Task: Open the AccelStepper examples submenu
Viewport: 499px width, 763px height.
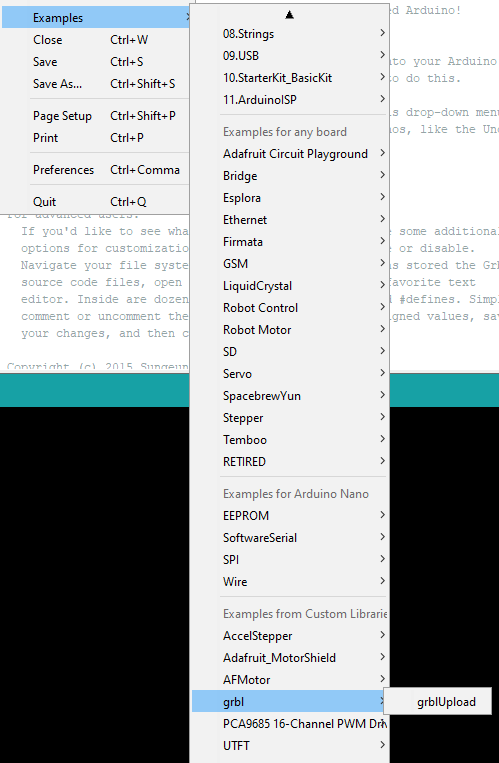Action: coord(290,636)
